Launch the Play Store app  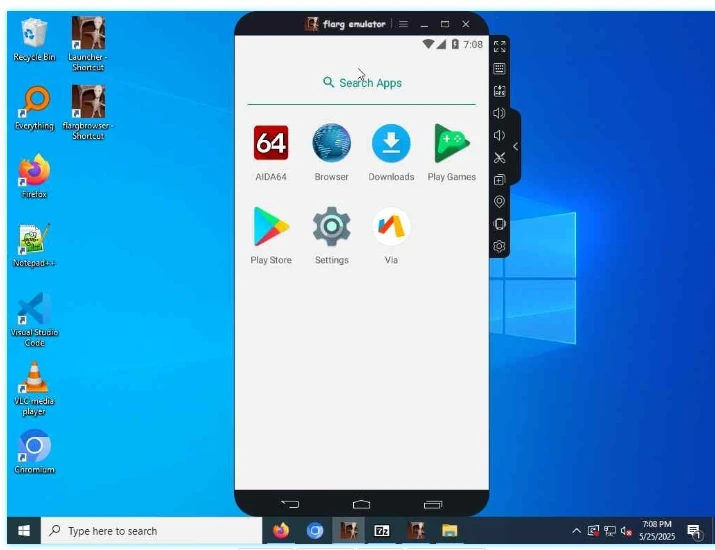pos(271,227)
